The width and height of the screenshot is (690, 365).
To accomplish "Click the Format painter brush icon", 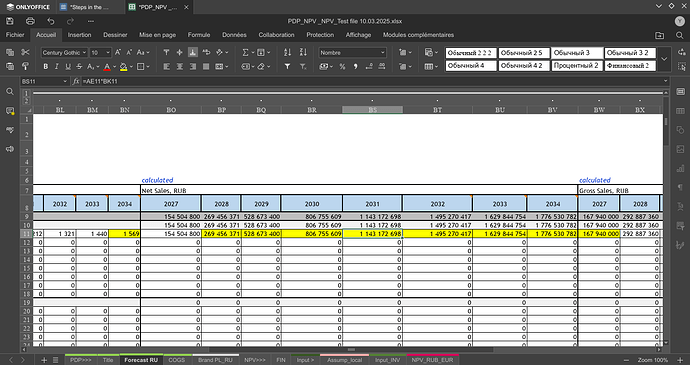I will 25,66.
